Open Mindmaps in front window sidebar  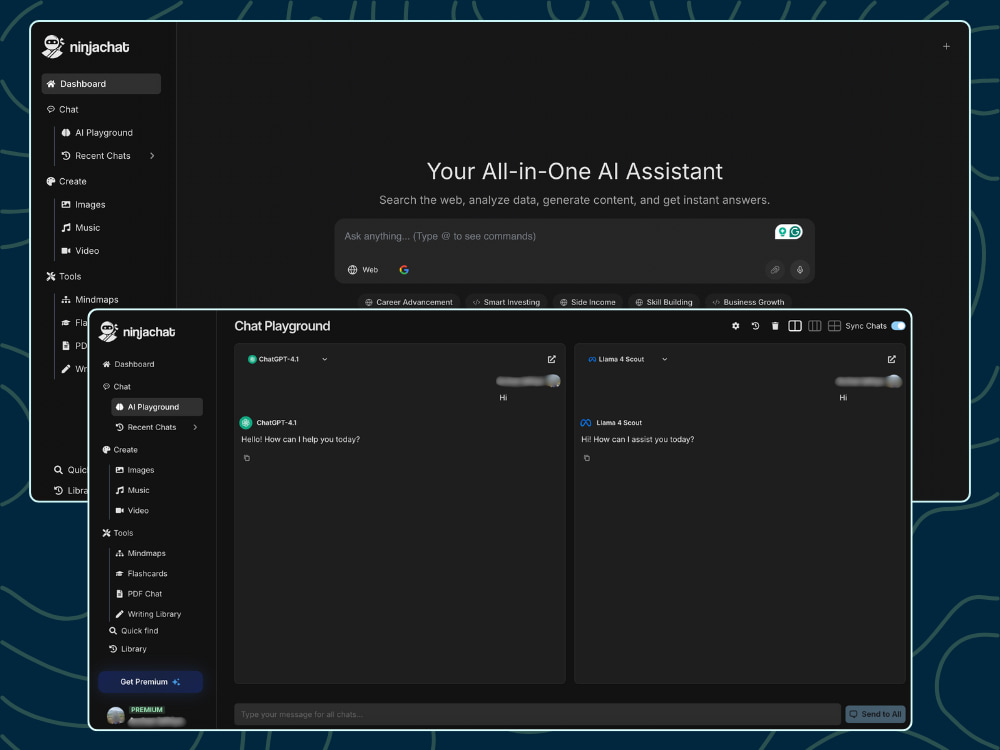[x=140, y=554]
